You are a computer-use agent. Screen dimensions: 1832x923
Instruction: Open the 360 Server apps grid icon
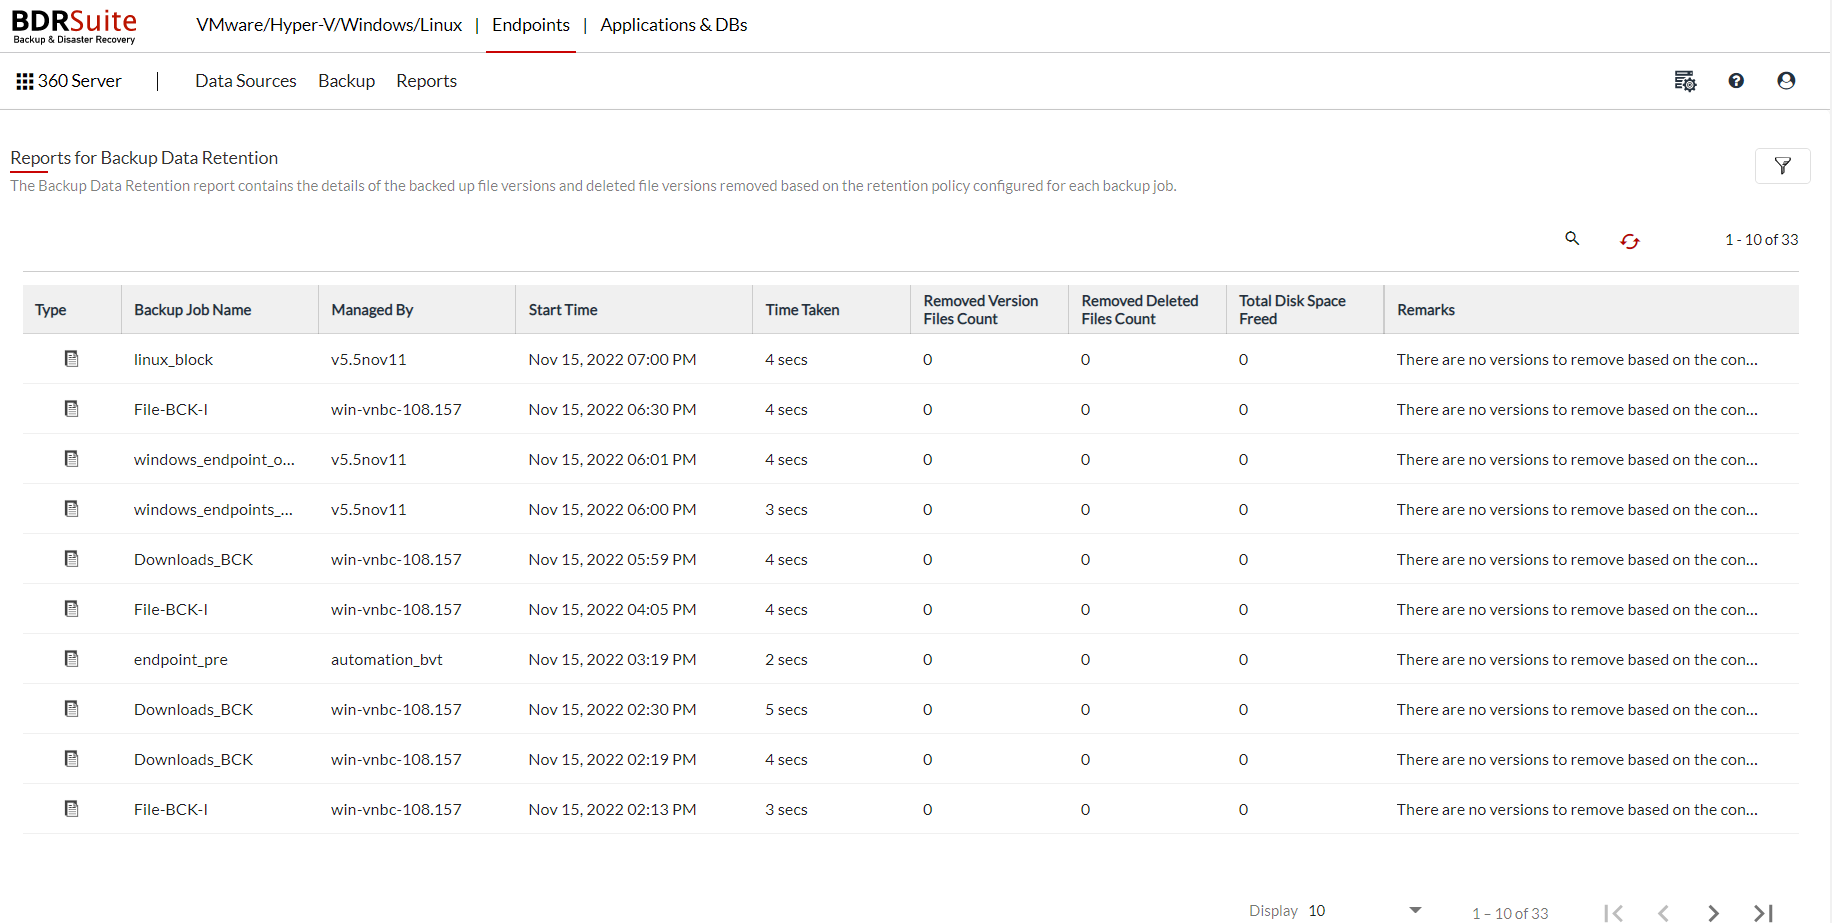(x=25, y=81)
